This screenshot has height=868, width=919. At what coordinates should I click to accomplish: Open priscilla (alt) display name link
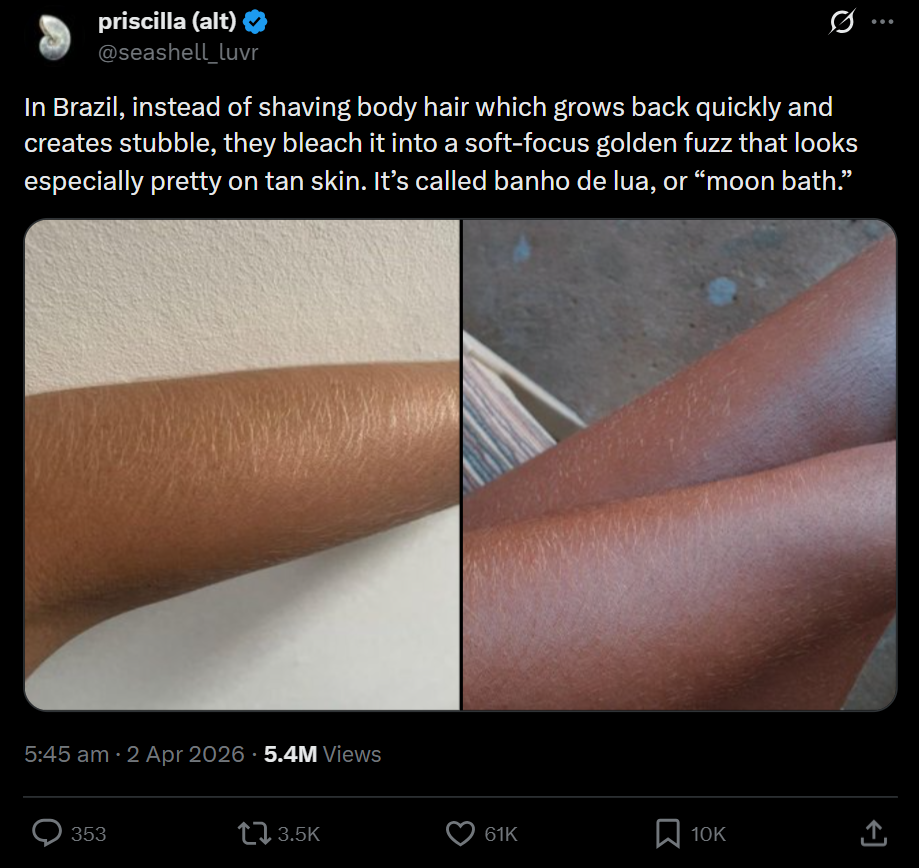[x=167, y=22]
